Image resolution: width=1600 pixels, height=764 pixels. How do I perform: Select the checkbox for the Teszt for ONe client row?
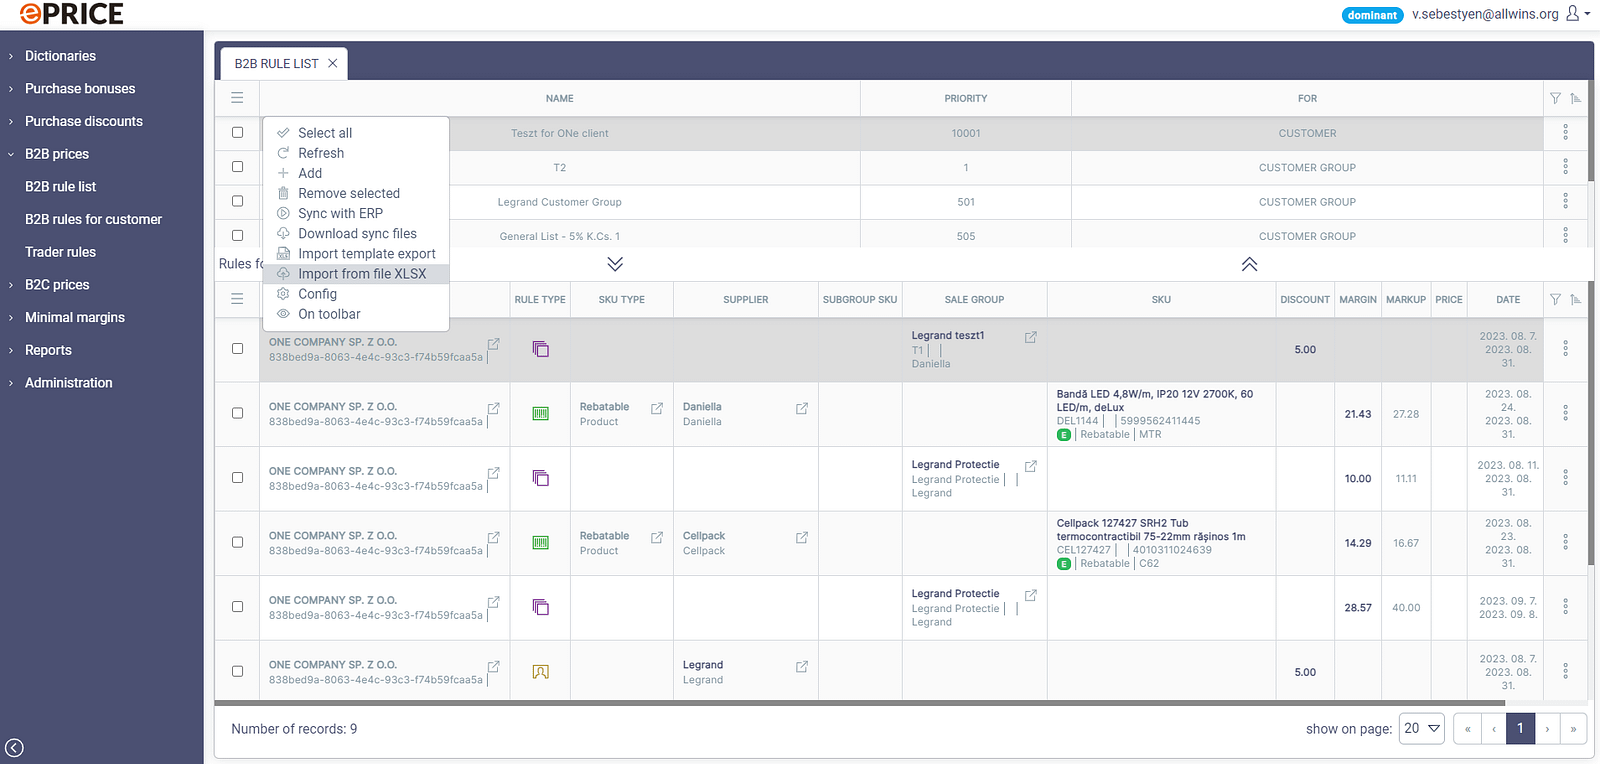pyautogui.click(x=237, y=132)
